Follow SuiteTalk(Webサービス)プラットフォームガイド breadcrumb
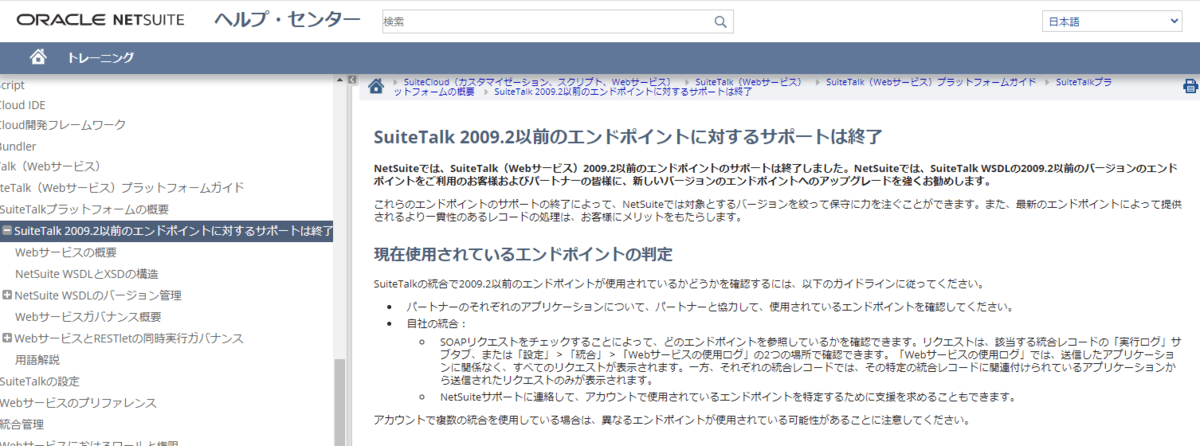 [x=931, y=81]
